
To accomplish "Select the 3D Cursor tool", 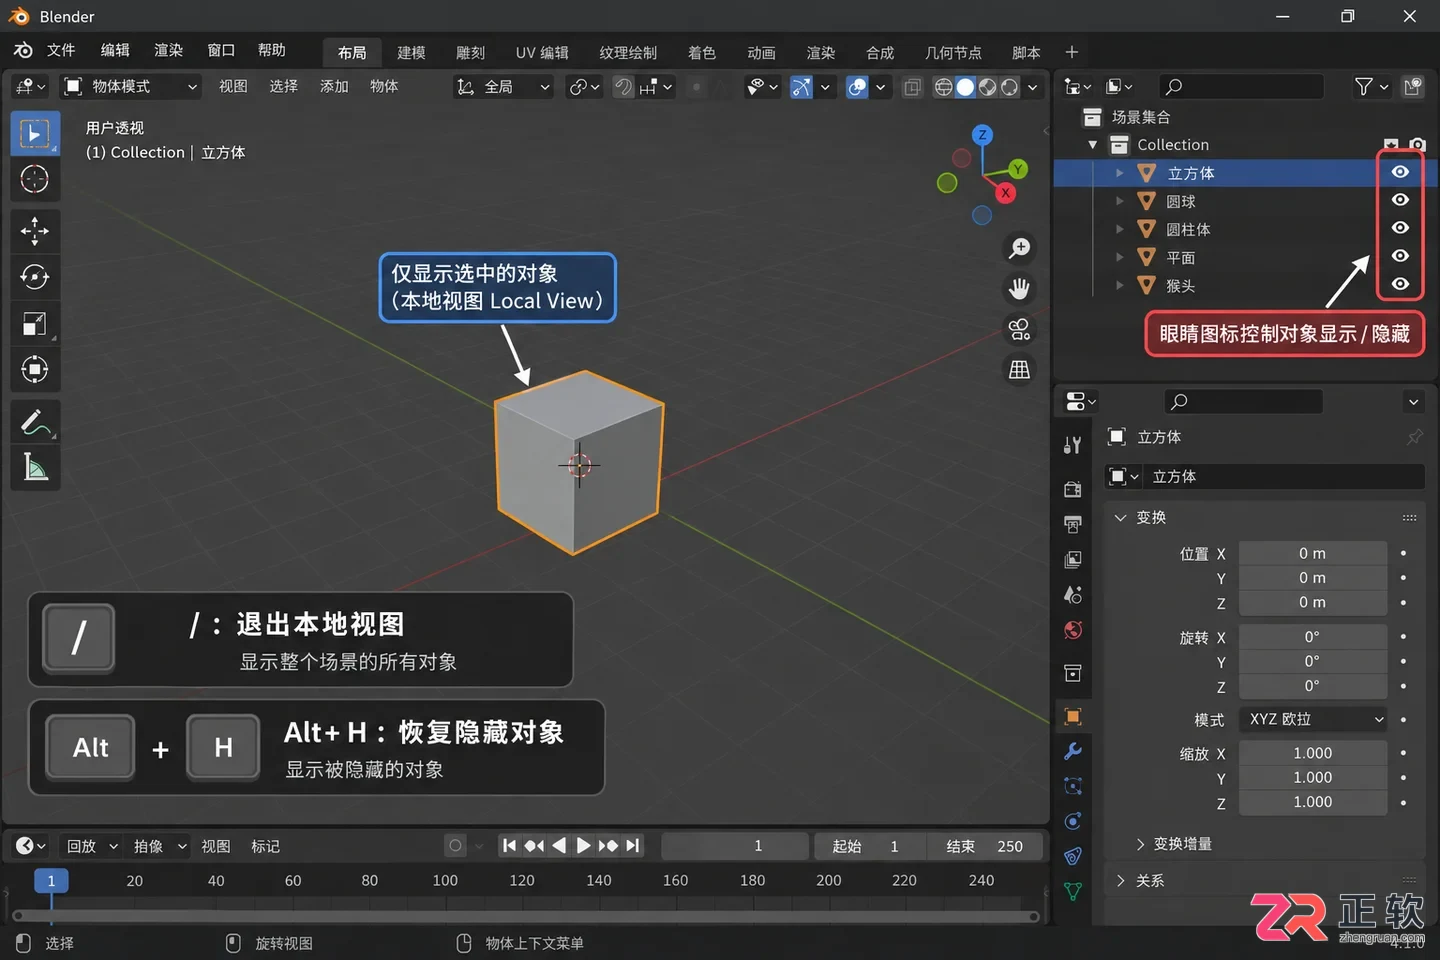I will (35, 179).
